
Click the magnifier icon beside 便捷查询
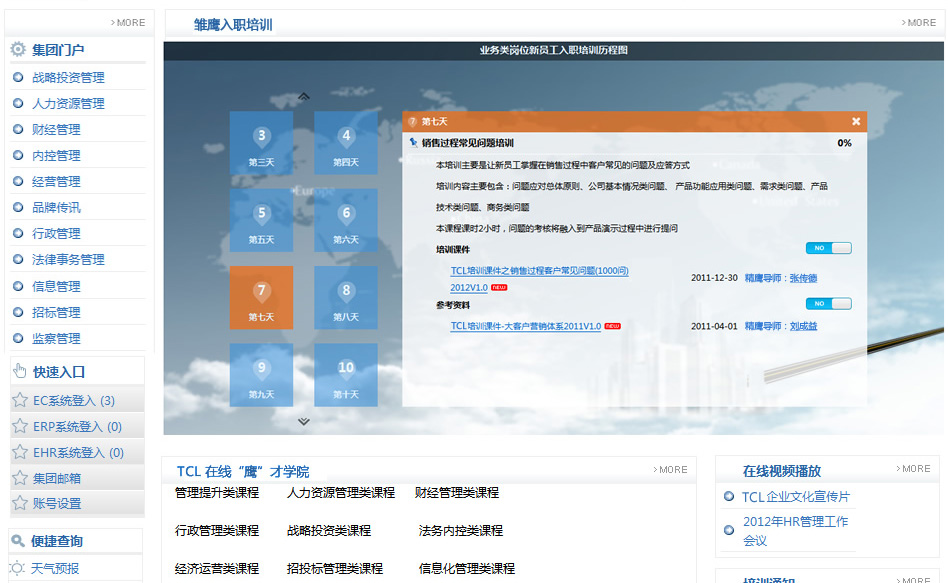(x=18, y=541)
